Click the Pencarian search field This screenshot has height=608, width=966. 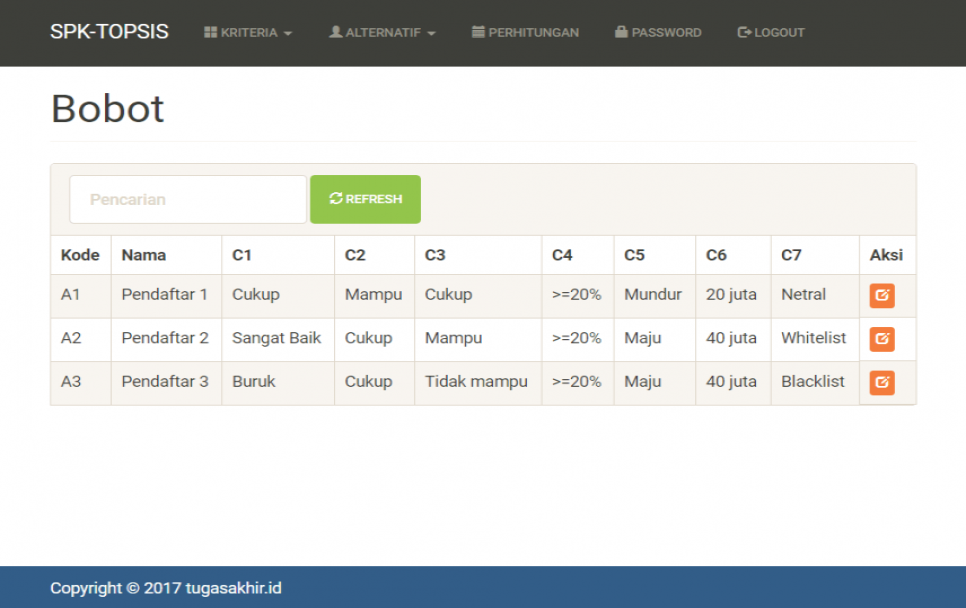tap(186, 198)
